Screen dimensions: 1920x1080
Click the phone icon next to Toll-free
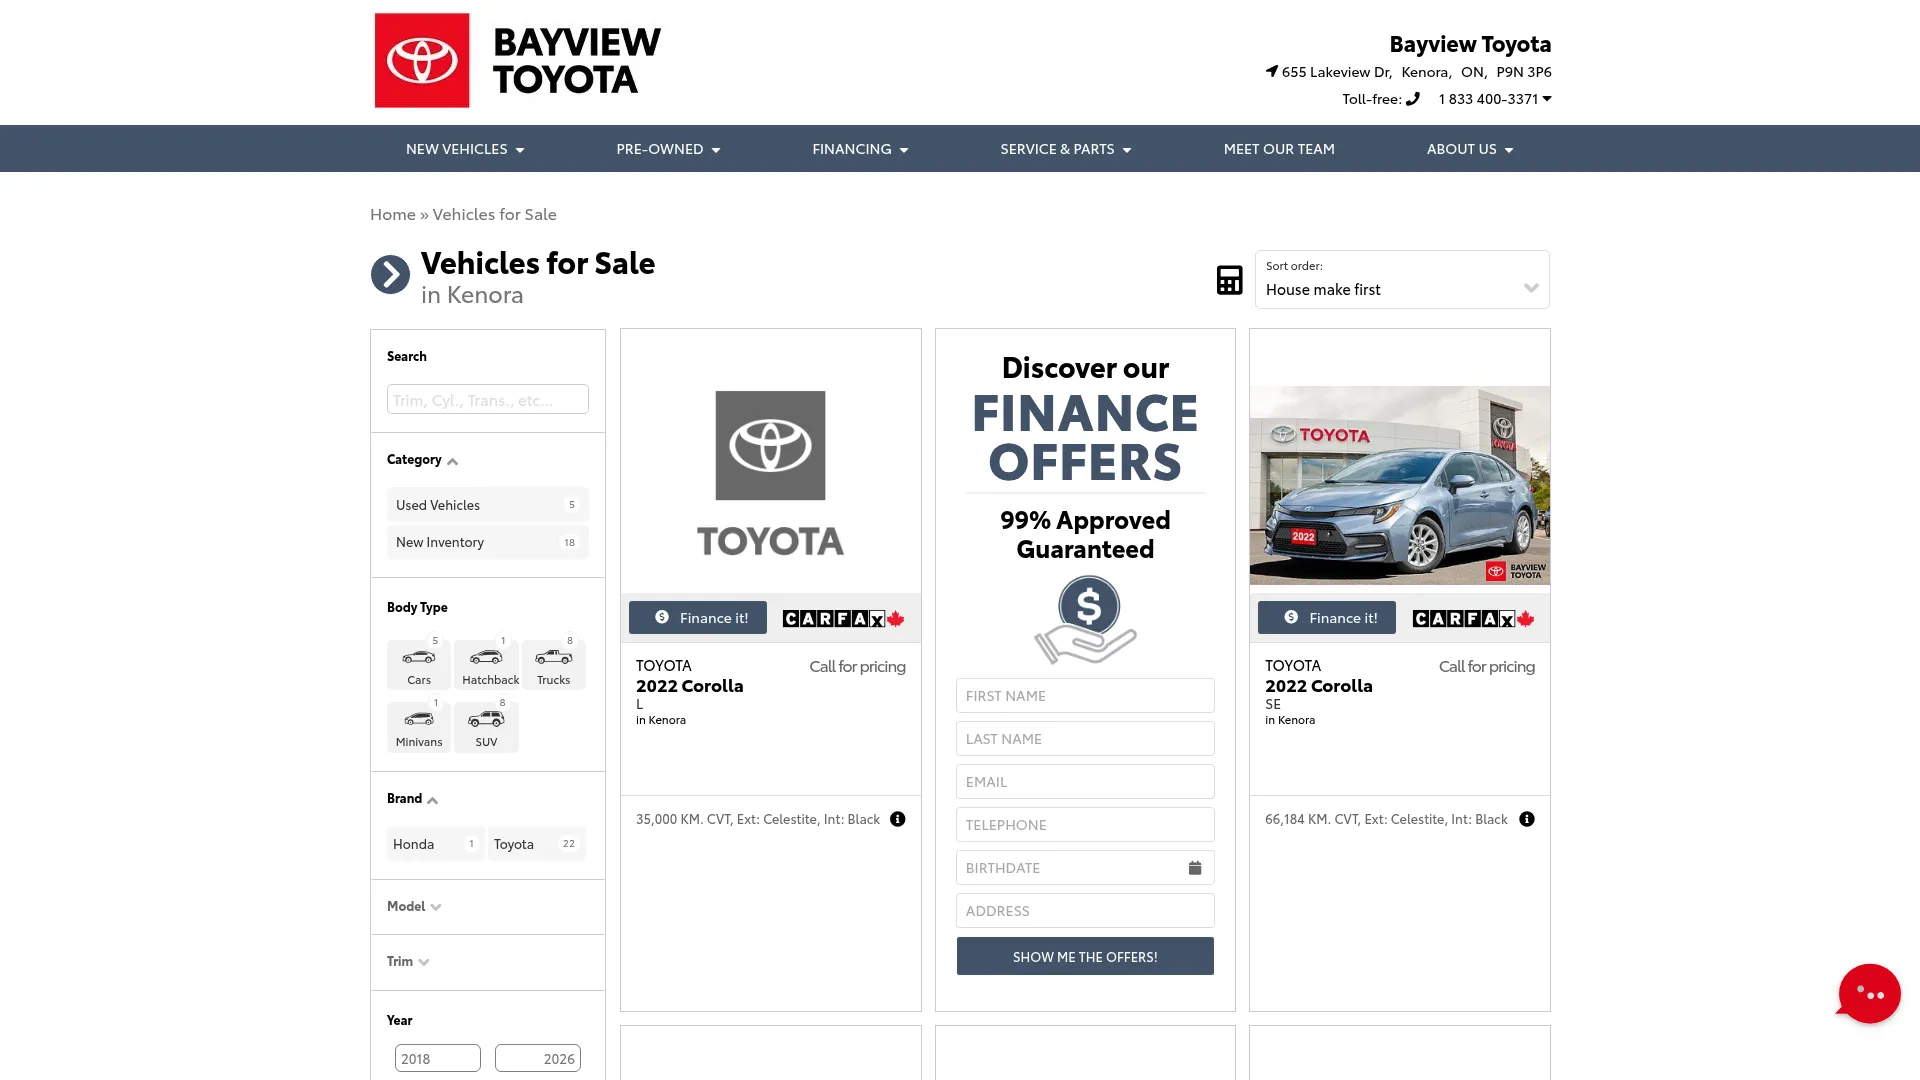point(1413,98)
